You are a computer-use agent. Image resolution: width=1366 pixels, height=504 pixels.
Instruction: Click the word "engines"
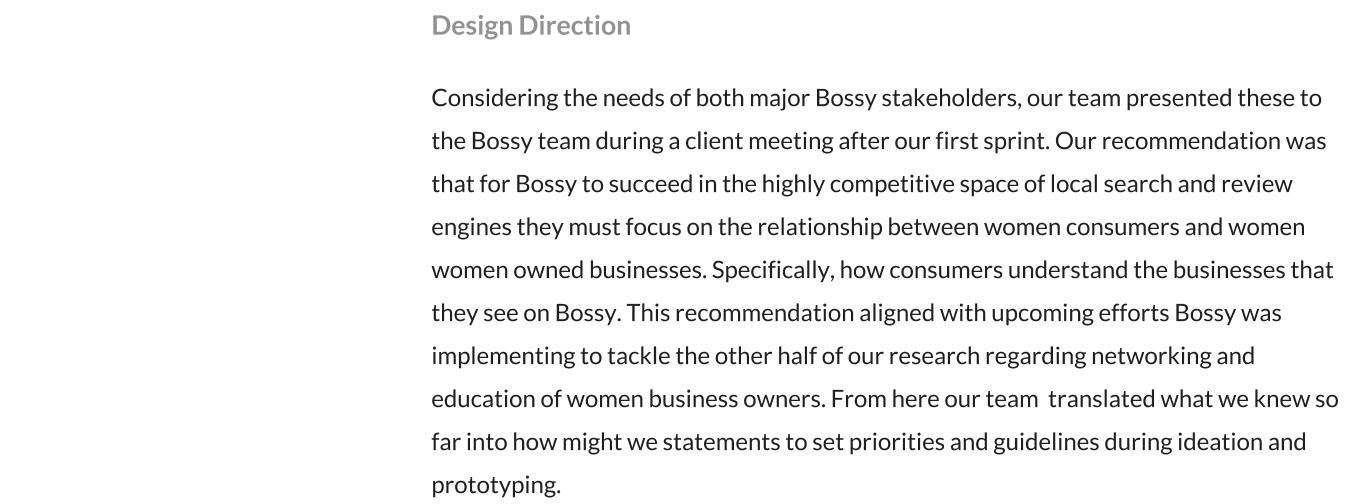(x=471, y=228)
